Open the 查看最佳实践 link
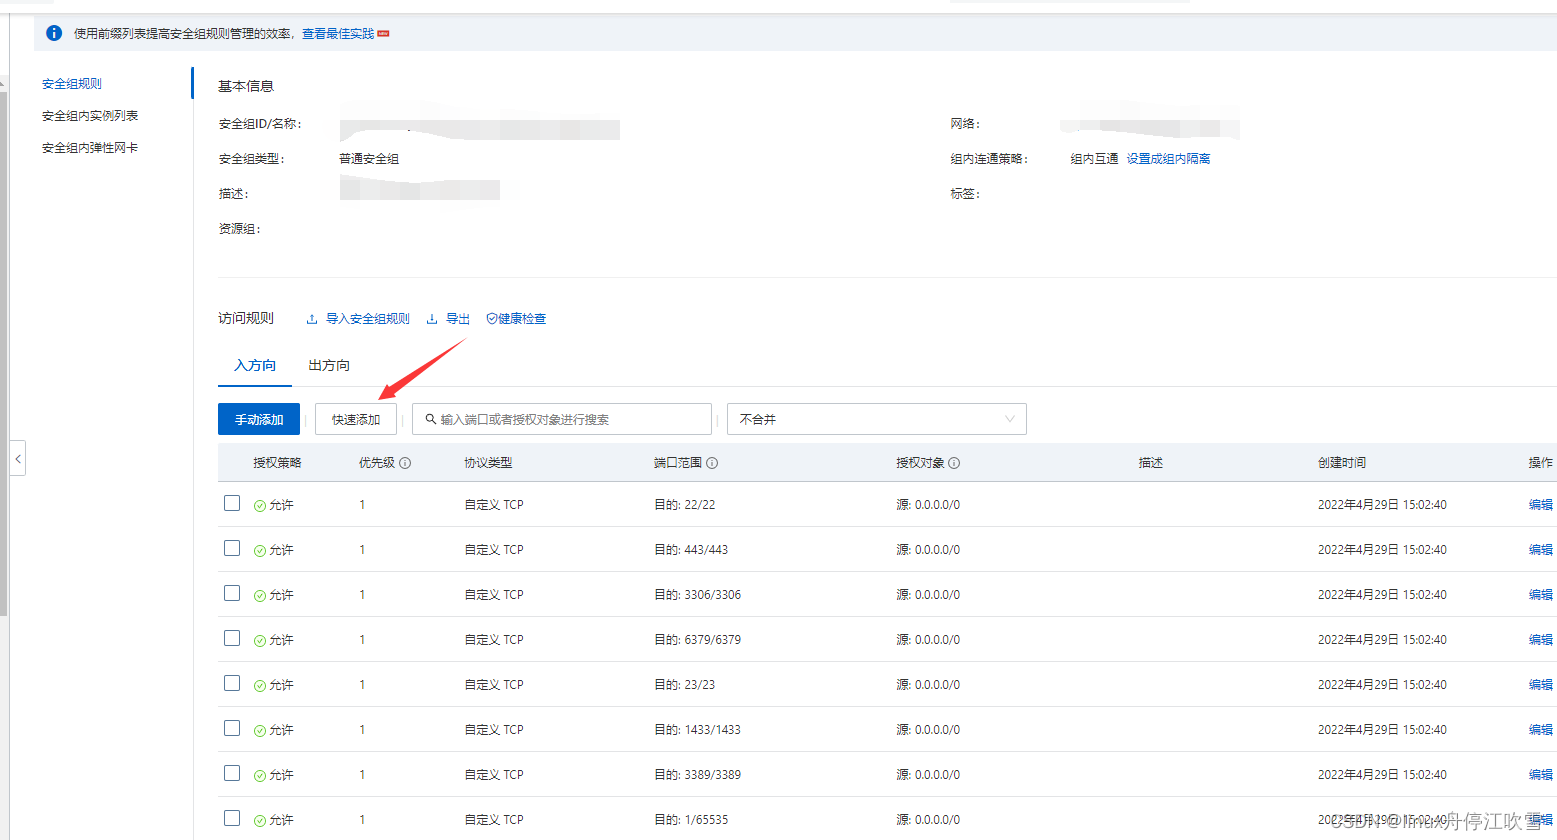1557x840 pixels. pyautogui.click(x=338, y=34)
